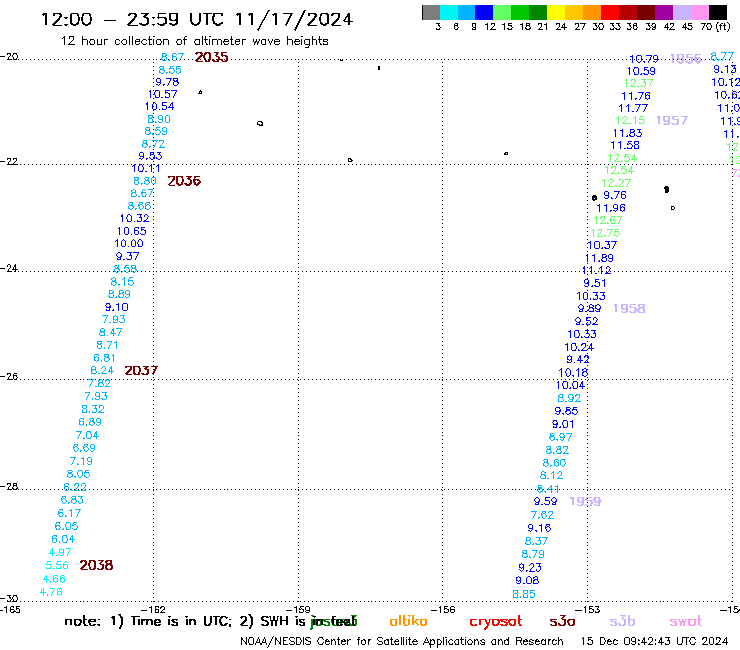Screen dimensions: 740x650
Task: Click the wave height value 4.97
Action: pyautogui.click(x=60, y=552)
